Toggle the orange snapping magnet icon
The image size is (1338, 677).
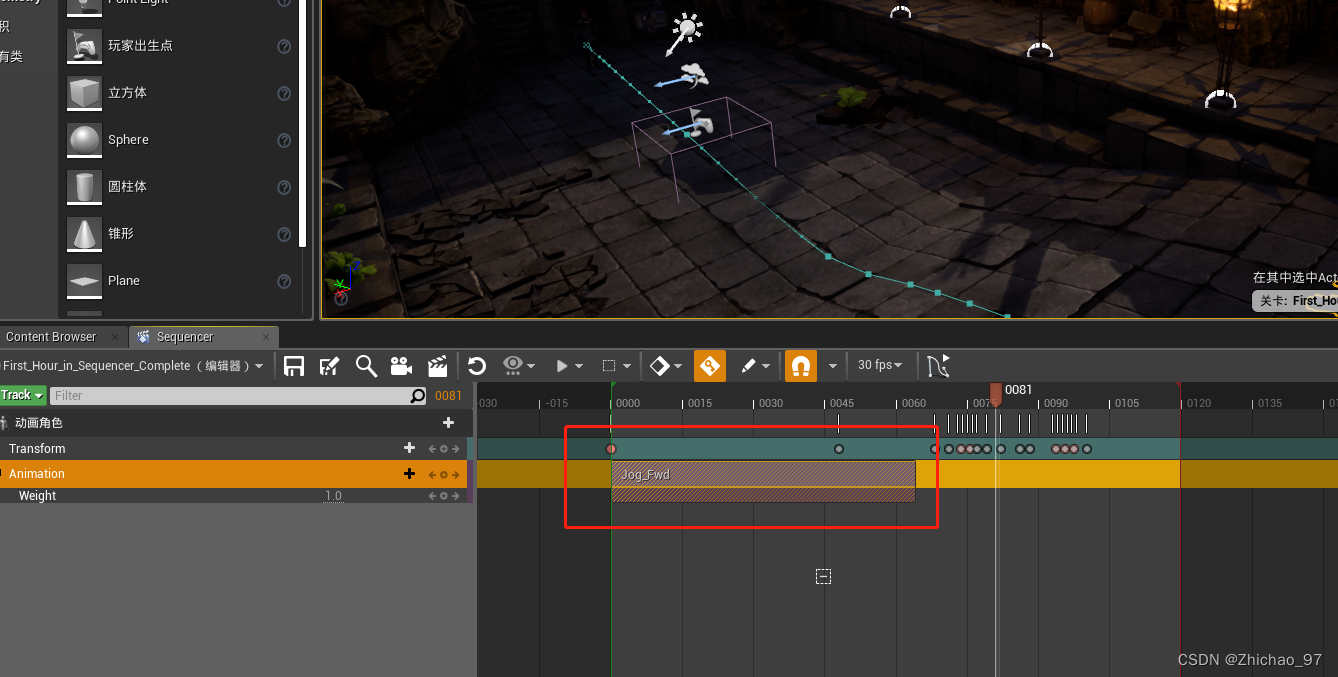coord(800,365)
